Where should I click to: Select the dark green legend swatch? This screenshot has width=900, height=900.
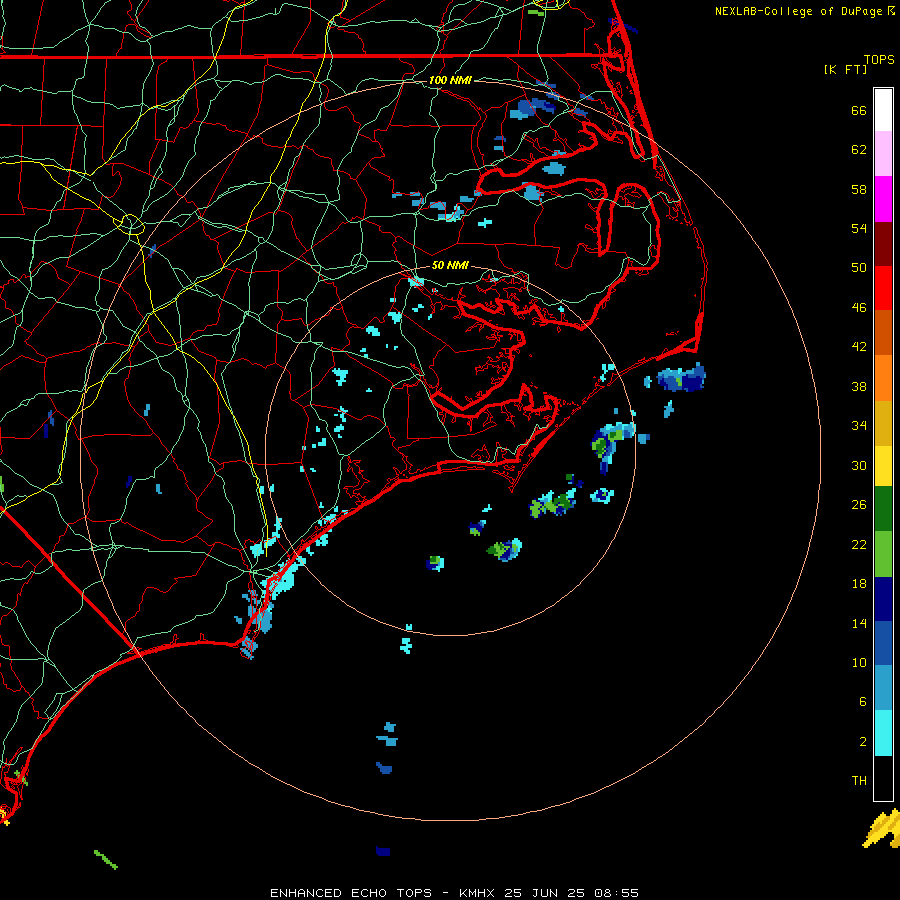click(883, 508)
